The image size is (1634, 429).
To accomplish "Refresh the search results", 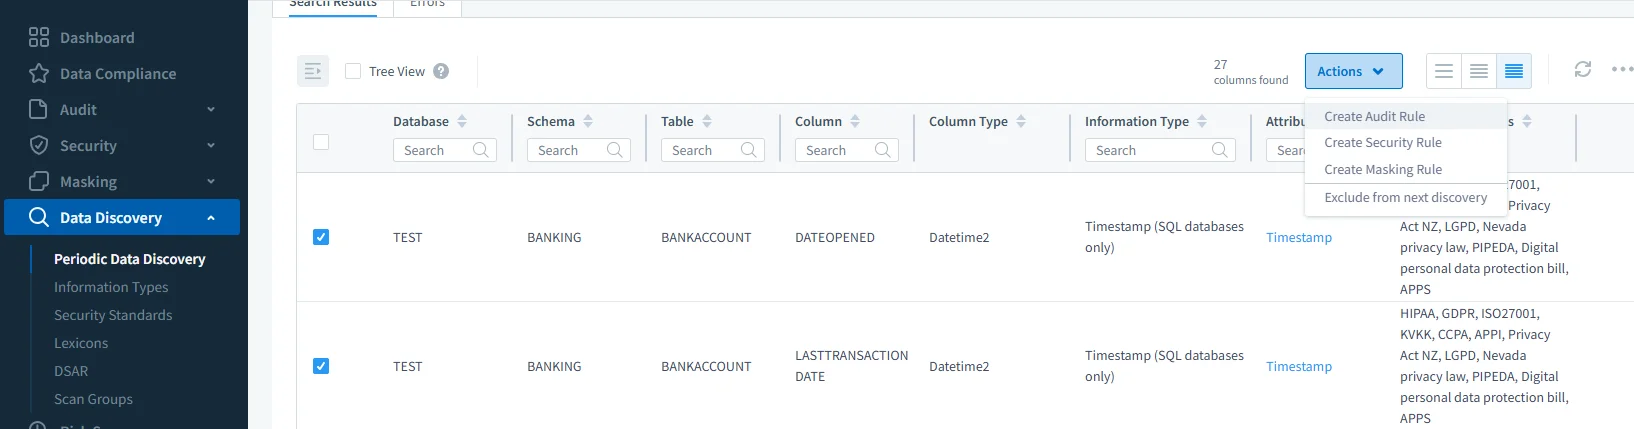I will tap(1583, 69).
